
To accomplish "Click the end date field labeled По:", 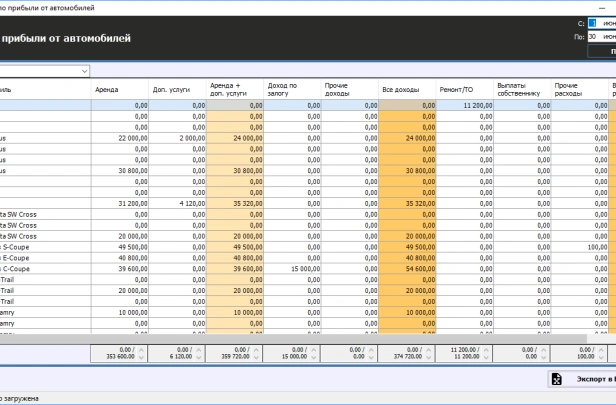I will (x=601, y=36).
